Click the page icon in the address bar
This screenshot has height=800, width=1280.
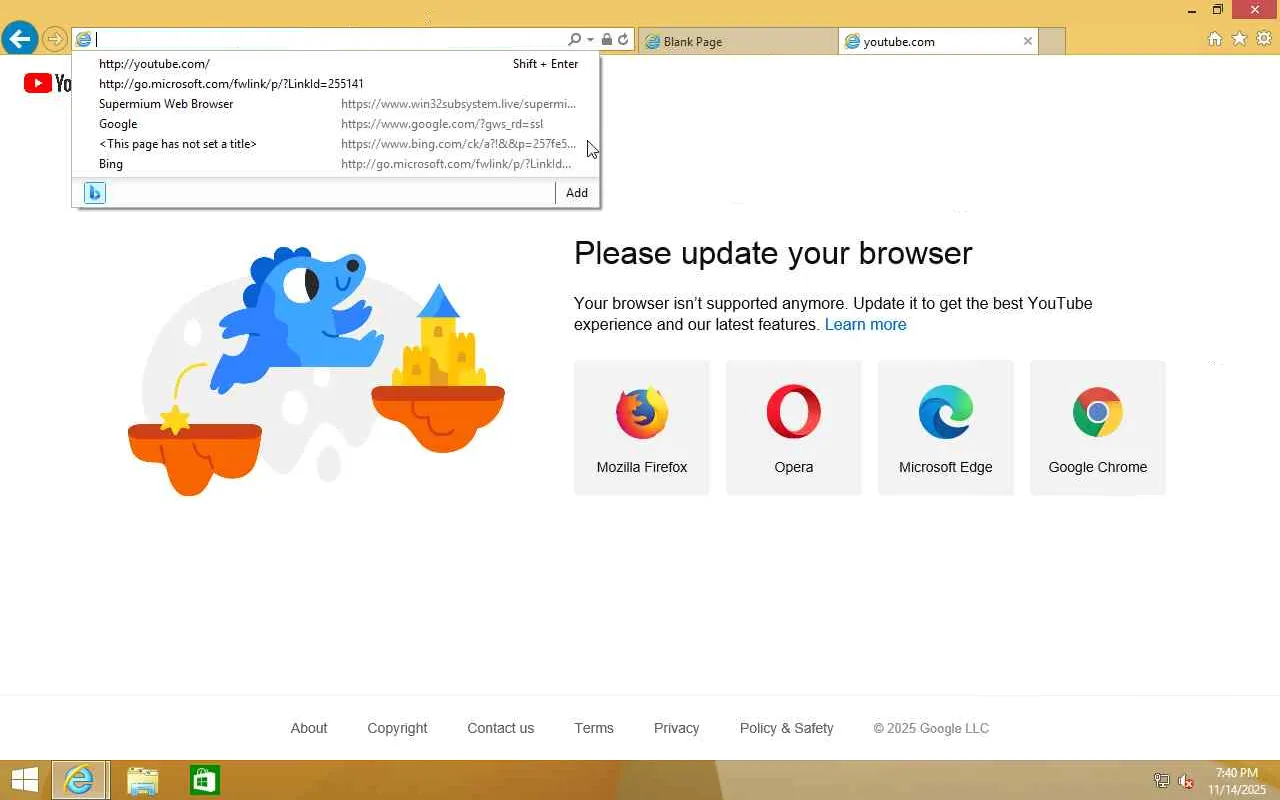84,40
